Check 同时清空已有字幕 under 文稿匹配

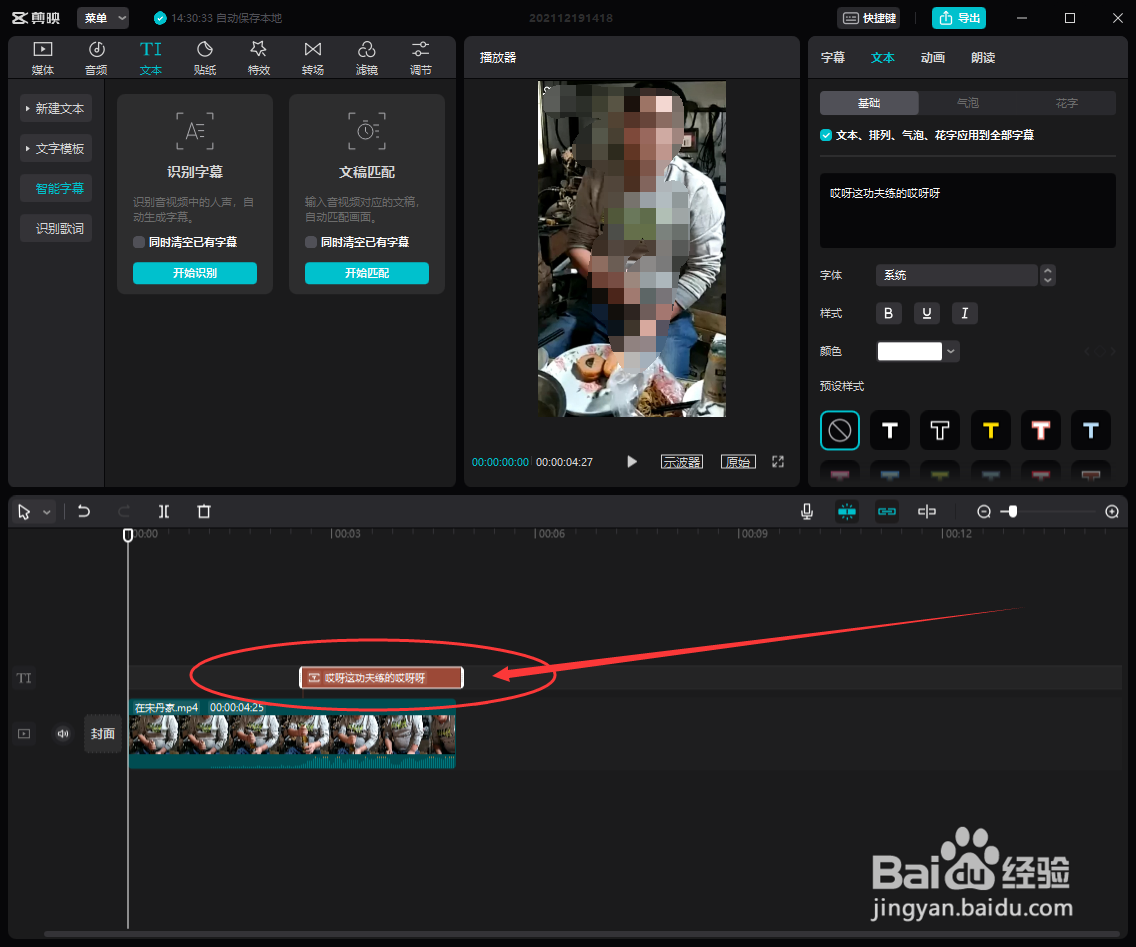pos(311,242)
